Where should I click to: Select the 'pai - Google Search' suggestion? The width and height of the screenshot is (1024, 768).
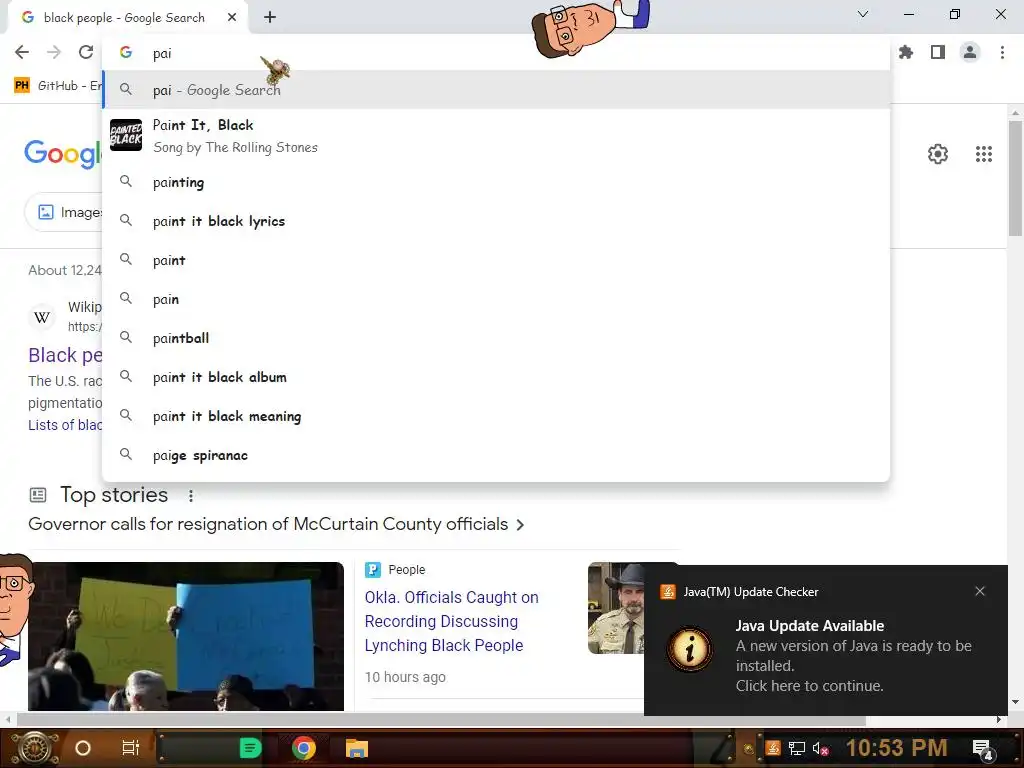click(x=496, y=90)
